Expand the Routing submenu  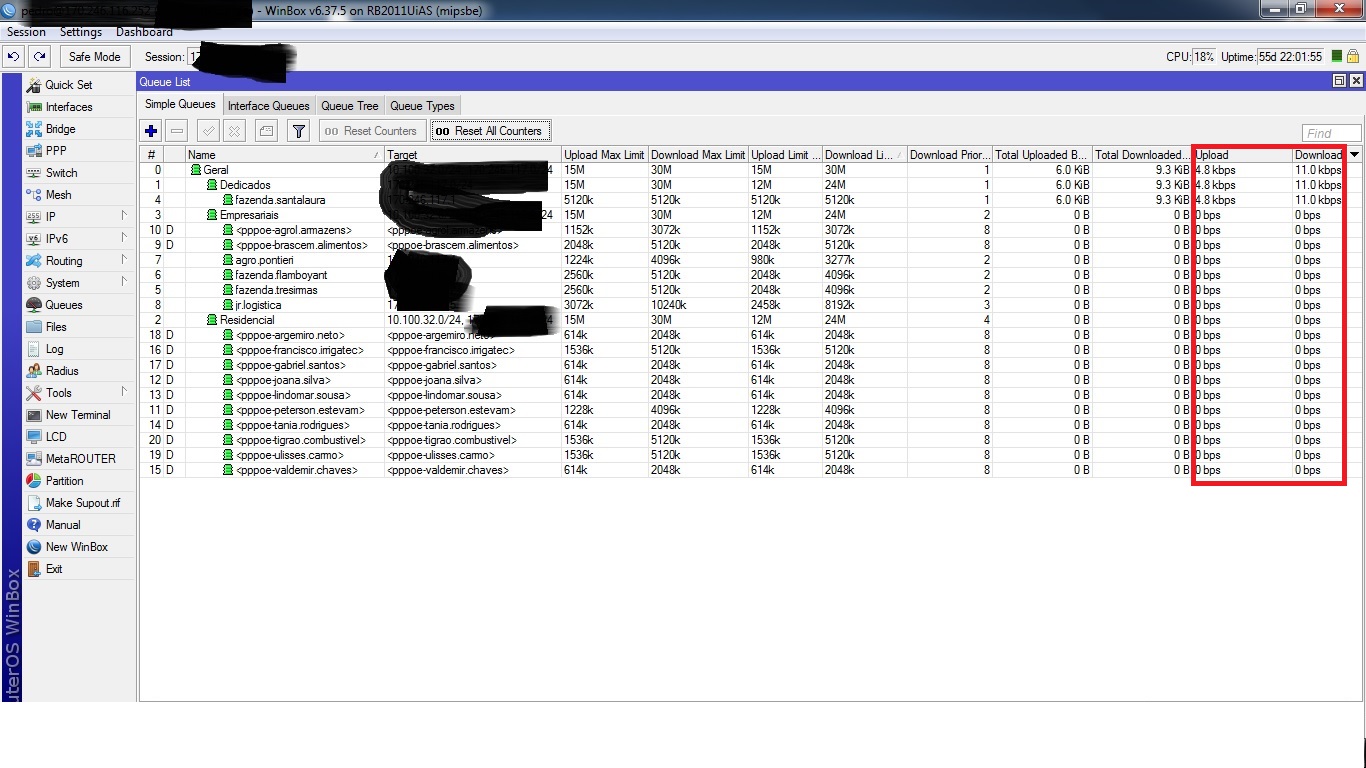coord(124,260)
